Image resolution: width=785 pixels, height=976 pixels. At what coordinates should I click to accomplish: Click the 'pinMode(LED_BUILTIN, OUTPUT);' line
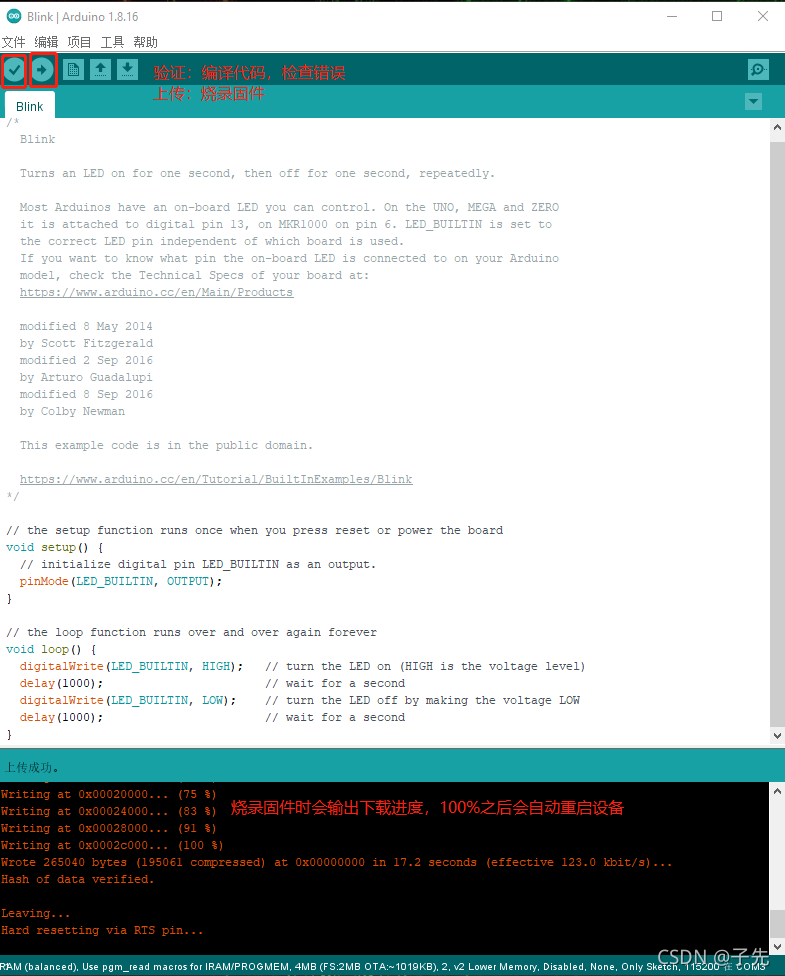pos(121,581)
